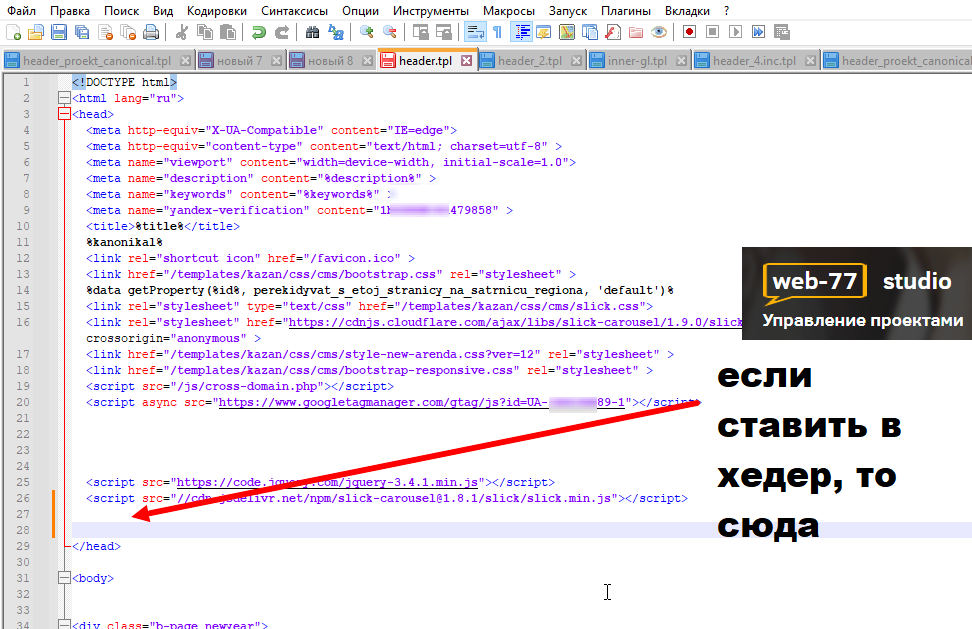
Task: Click the Print icon in toolbar
Action: [x=151, y=32]
